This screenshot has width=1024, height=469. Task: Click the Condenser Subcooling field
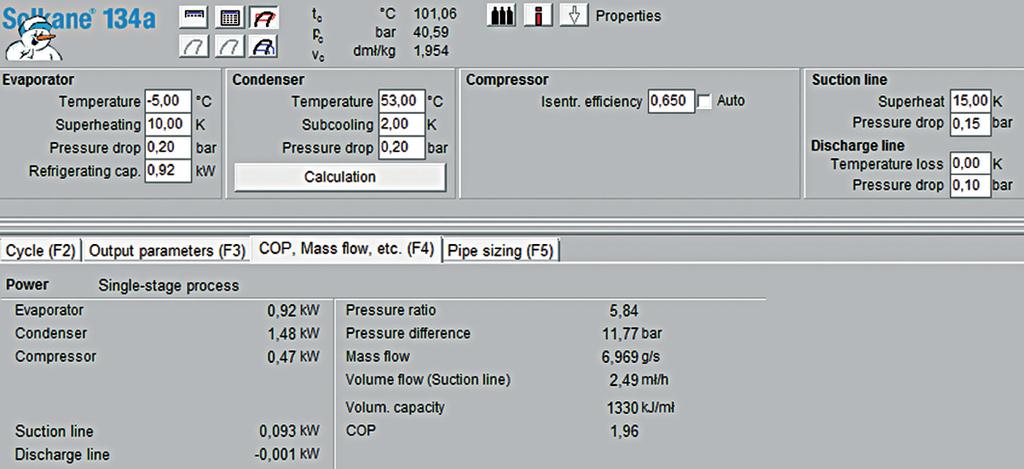click(x=402, y=125)
